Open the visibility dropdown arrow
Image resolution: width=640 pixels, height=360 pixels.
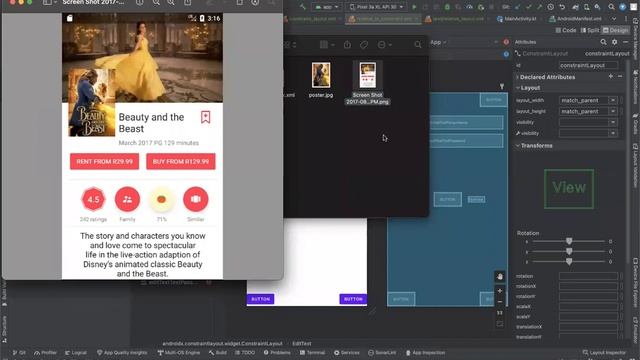pos(613,122)
